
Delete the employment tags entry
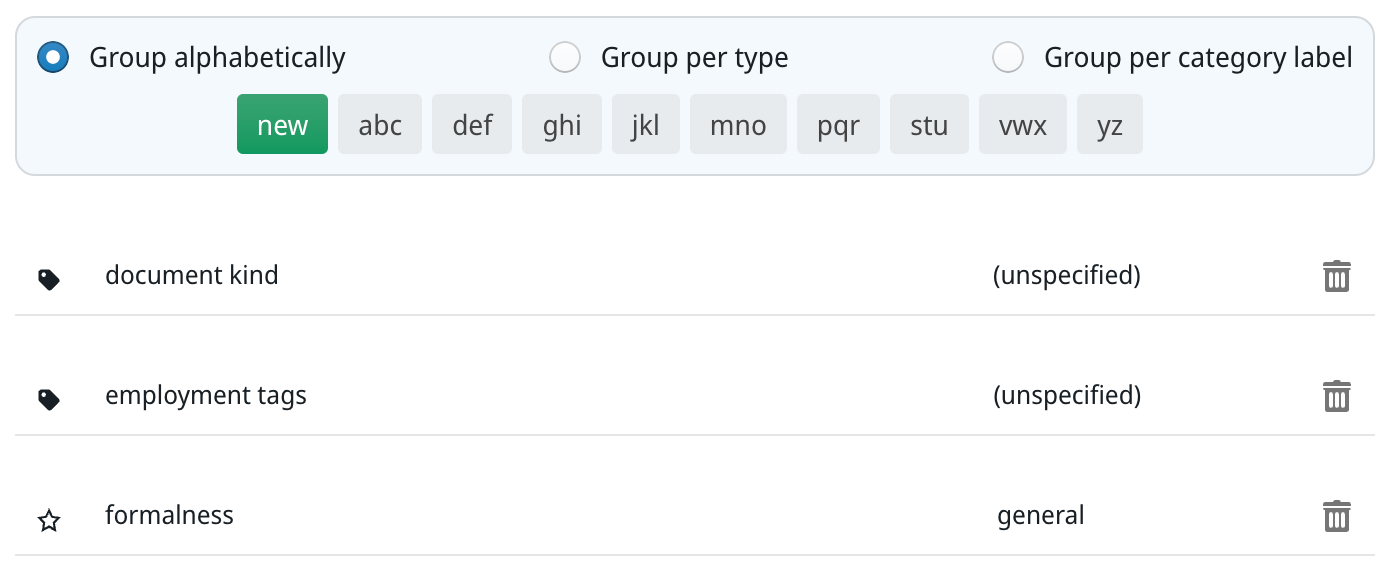tap(1336, 396)
